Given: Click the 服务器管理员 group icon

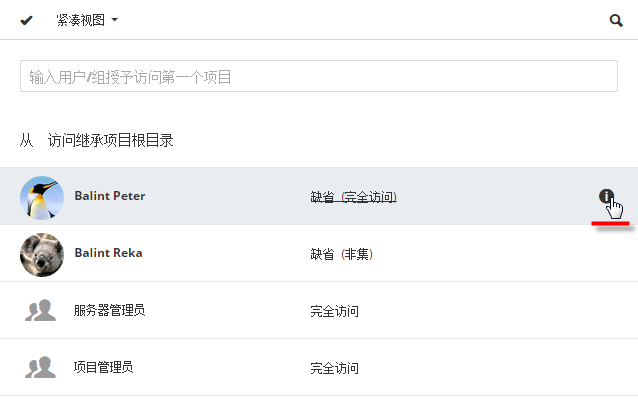Looking at the screenshot, I should click(40, 311).
